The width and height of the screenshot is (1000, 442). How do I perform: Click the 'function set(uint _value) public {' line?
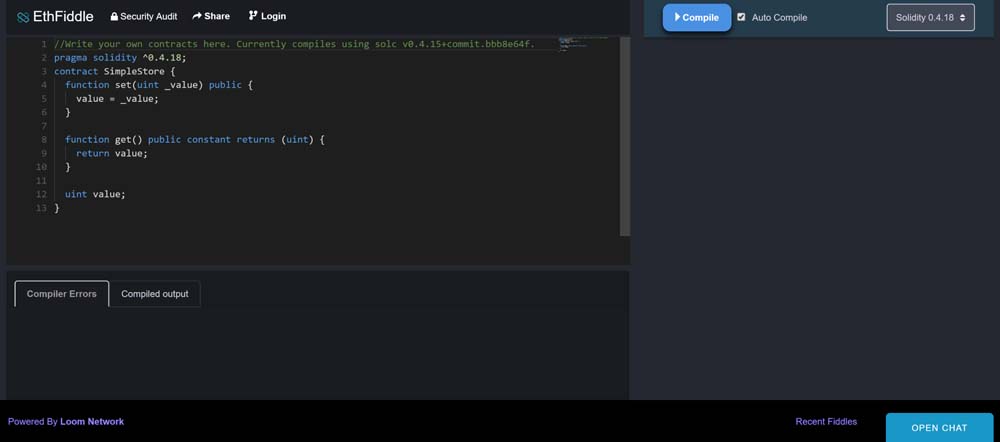click(x=159, y=85)
